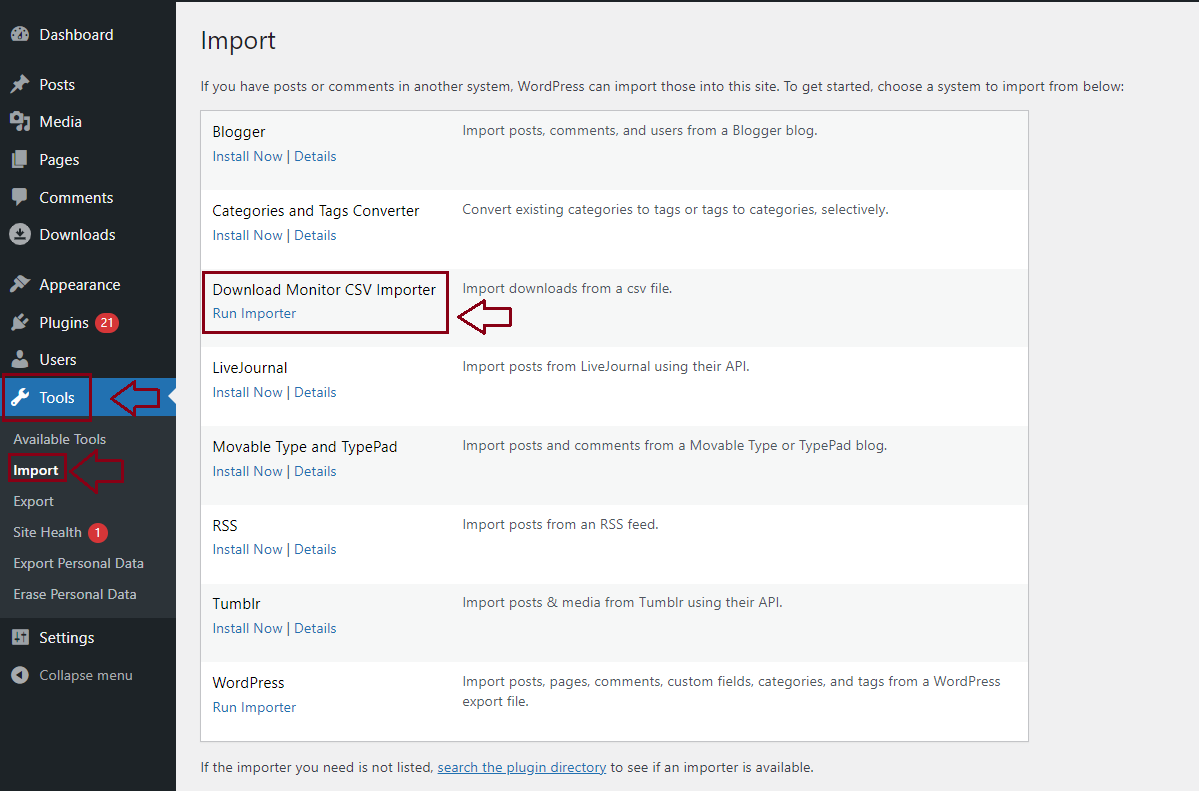Click search the plugin directory link
This screenshot has height=791, width=1199.
coord(522,767)
